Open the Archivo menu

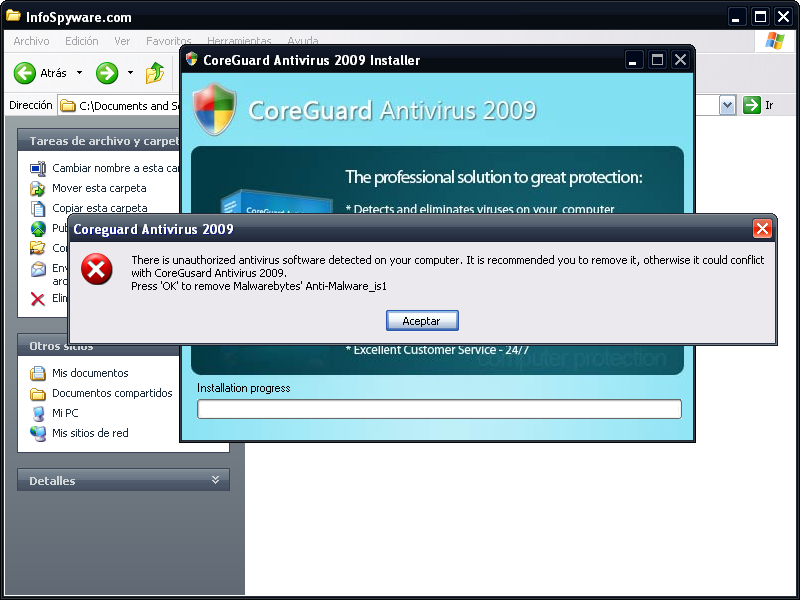32,41
